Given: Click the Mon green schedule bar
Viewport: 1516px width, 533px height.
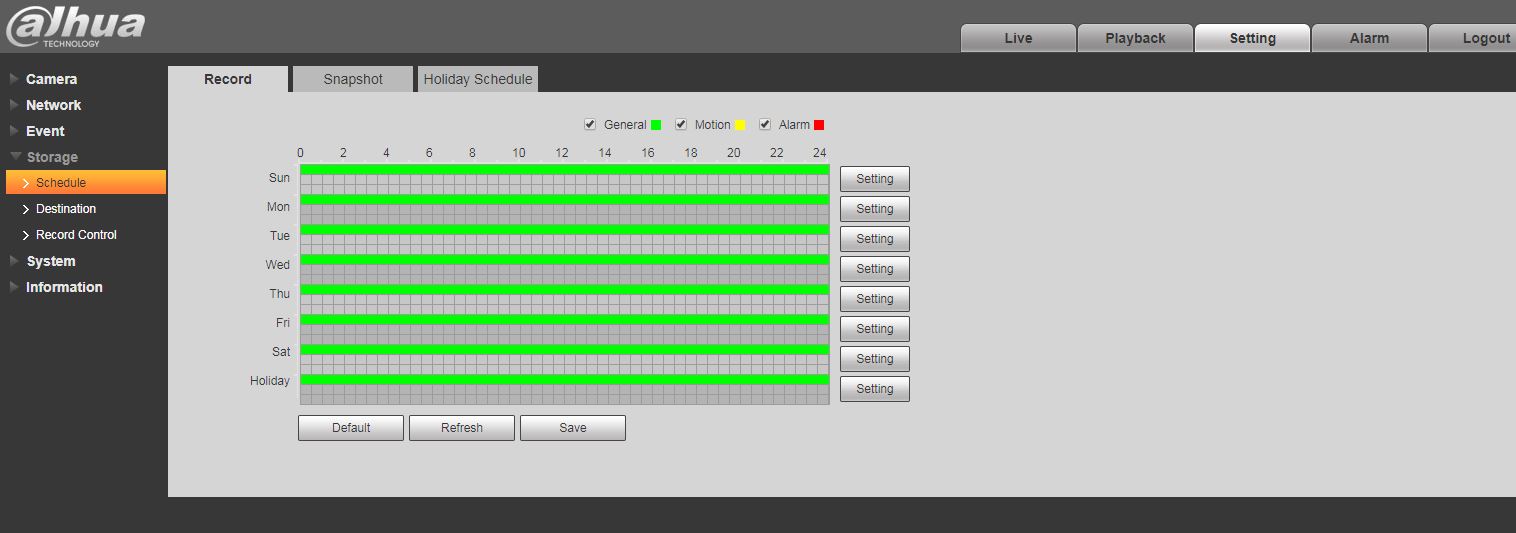Looking at the screenshot, I should (564, 199).
